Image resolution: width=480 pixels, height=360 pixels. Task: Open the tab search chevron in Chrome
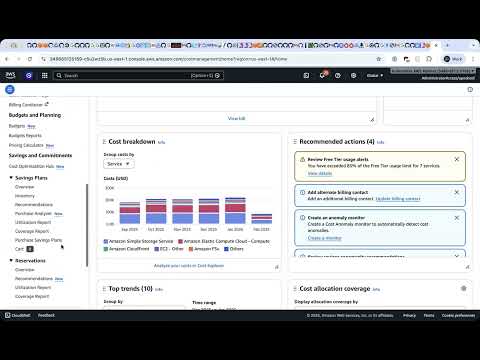pyautogui.click(x=473, y=45)
